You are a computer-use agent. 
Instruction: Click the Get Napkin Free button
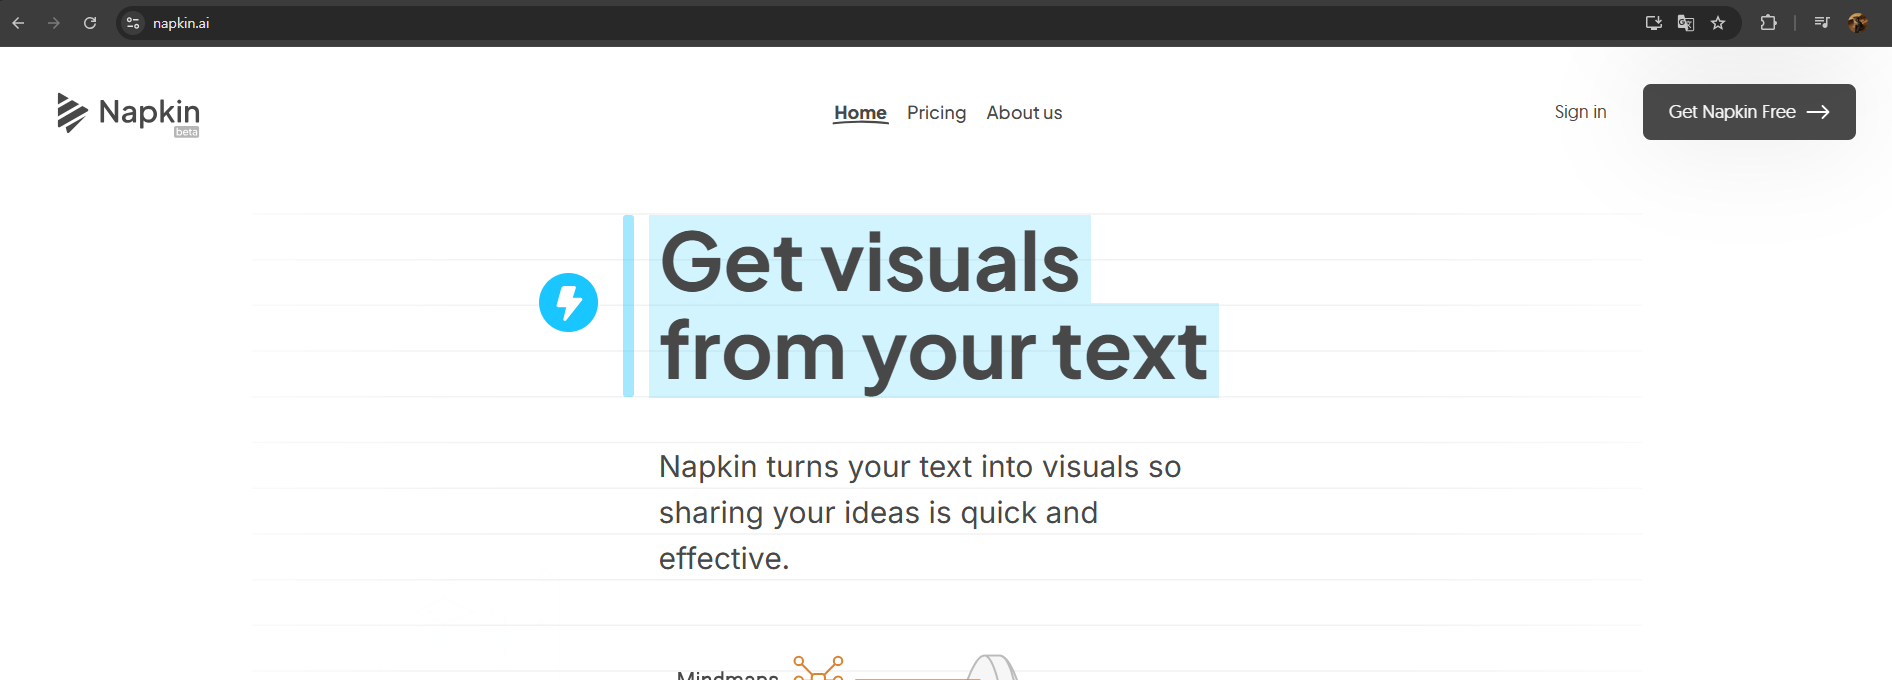(1749, 112)
